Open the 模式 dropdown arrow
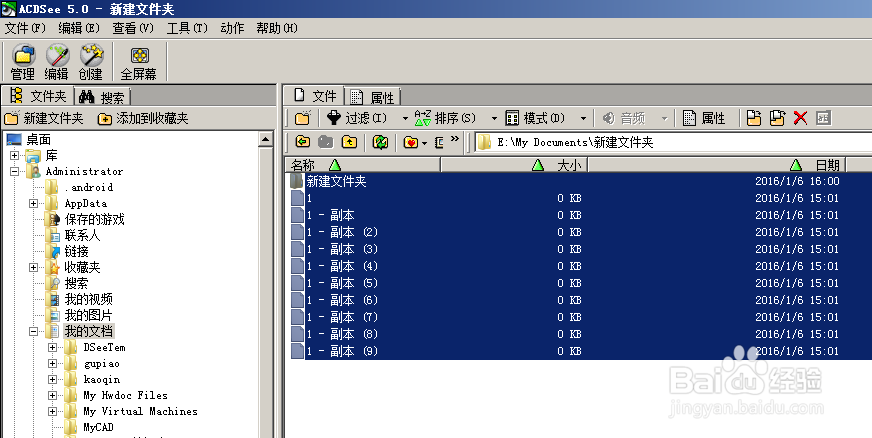 coord(583,118)
